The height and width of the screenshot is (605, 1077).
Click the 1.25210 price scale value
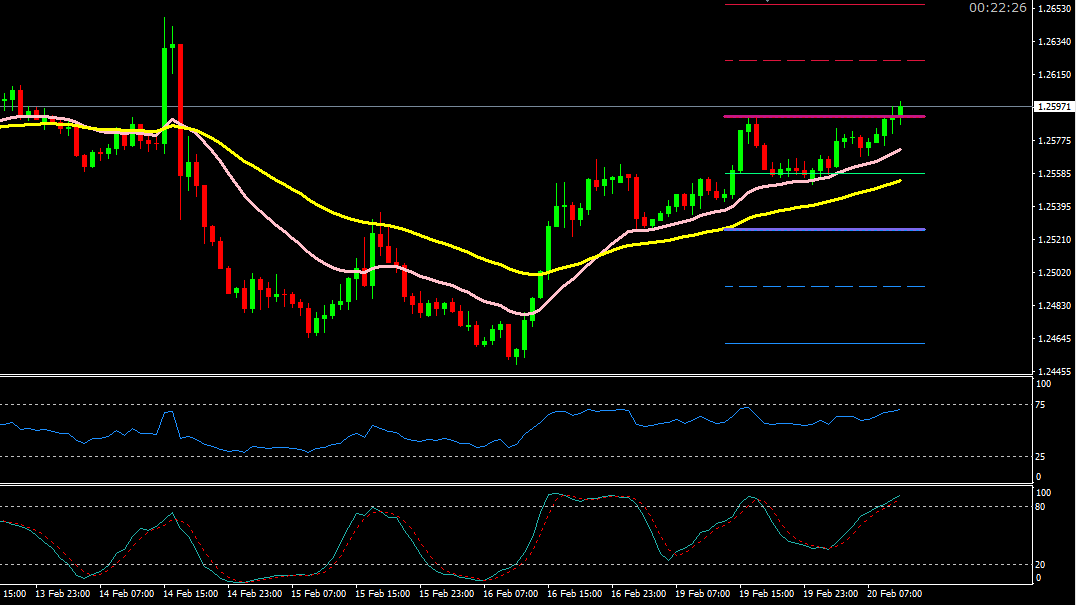click(x=1054, y=239)
